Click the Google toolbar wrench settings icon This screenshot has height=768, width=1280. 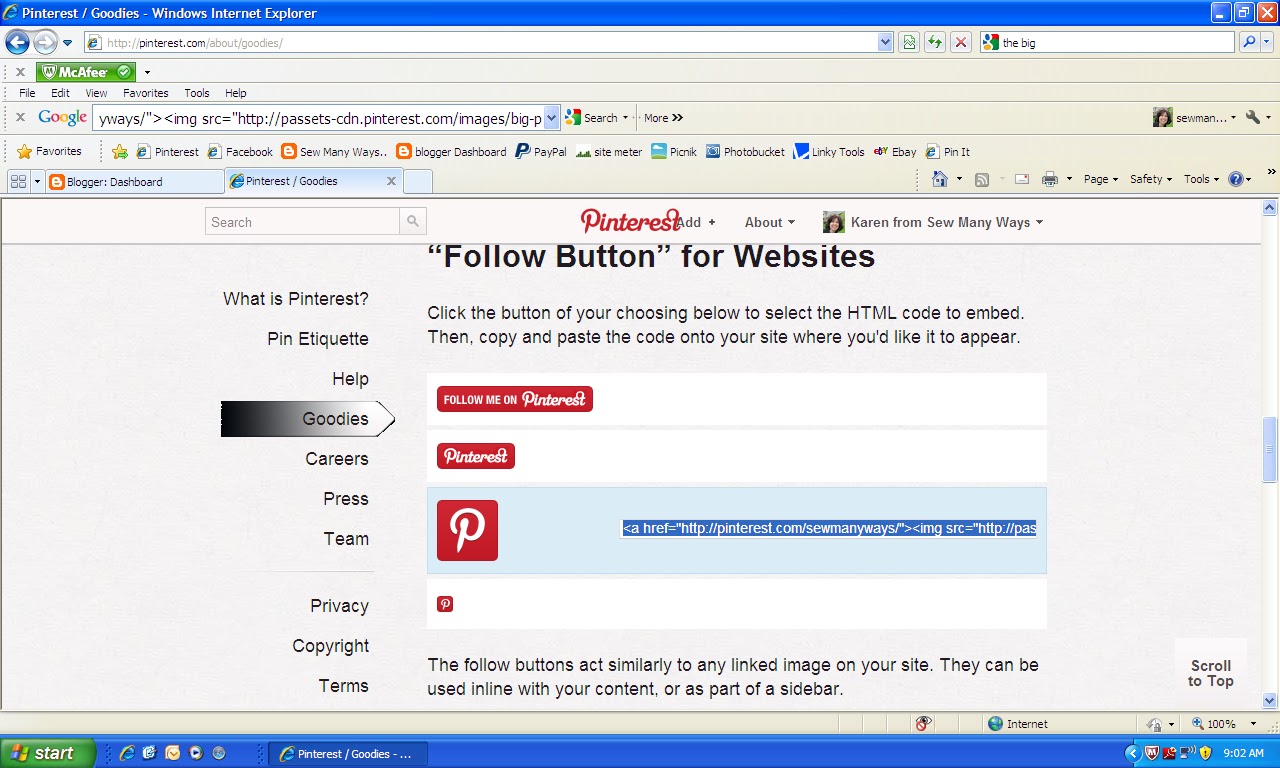pyautogui.click(x=1252, y=117)
